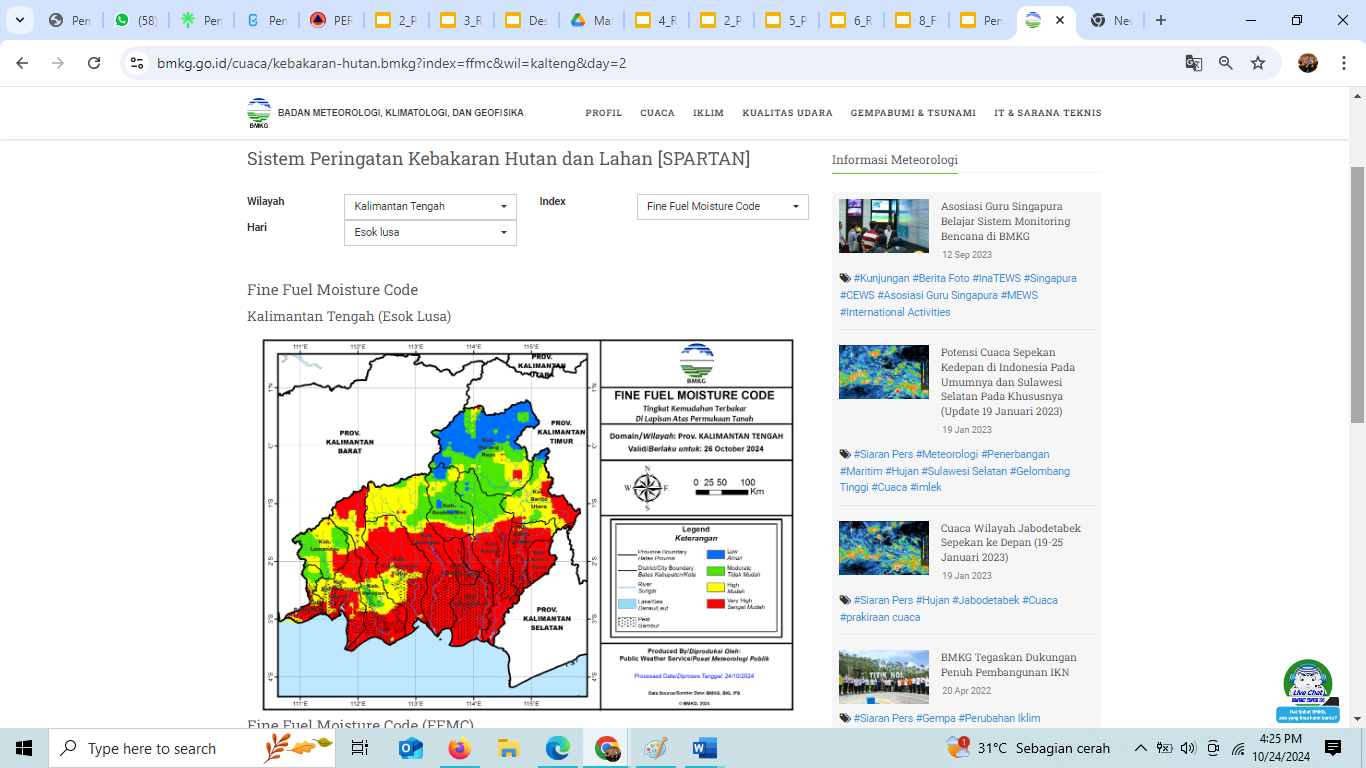The image size is (1366, 768).
Task: Open the notification center icon
Action: [1333, 748]
